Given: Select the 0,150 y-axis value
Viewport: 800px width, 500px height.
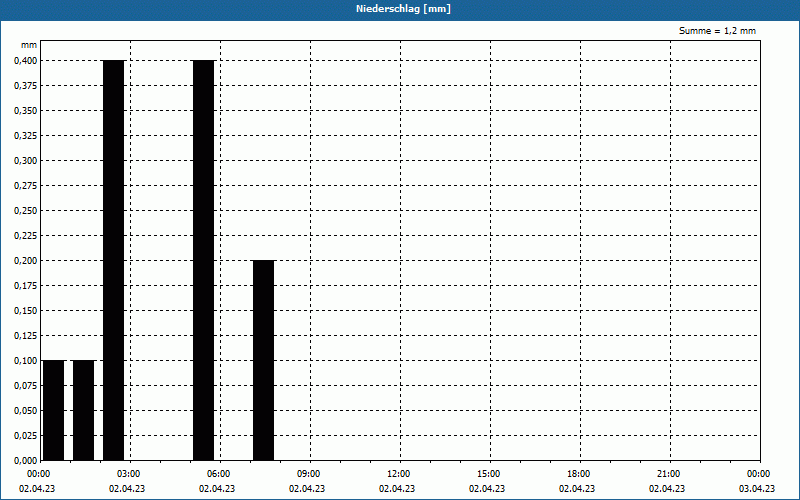Looking at the screenshot, I should tap(26, 311).
